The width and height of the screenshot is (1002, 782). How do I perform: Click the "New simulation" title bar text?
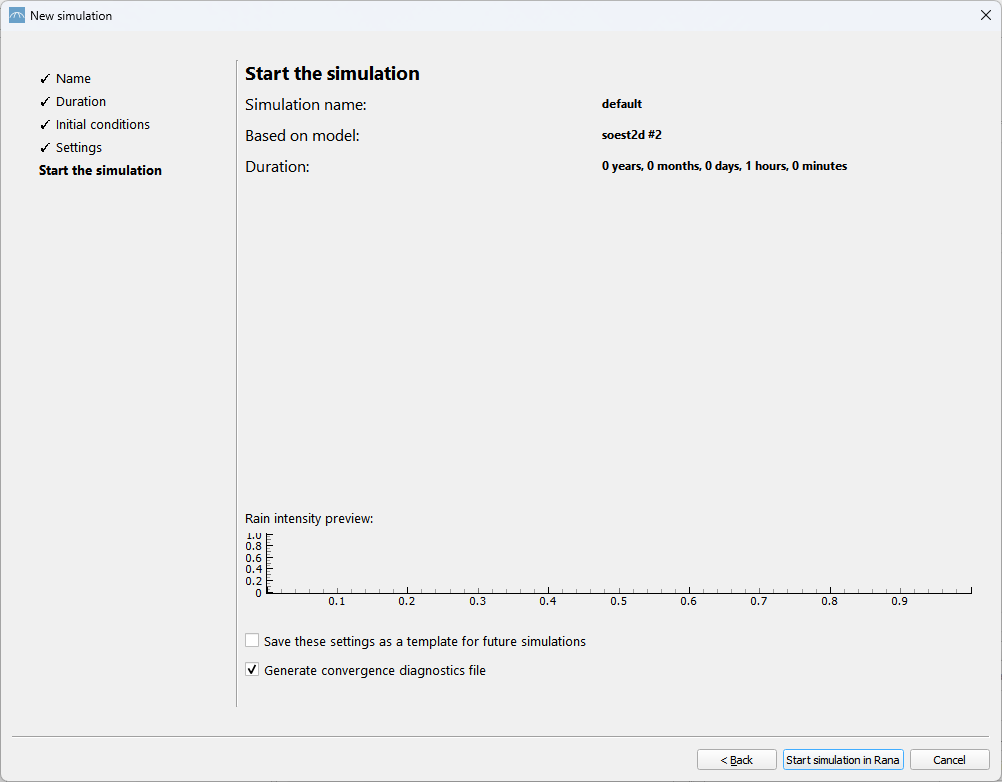tap(71, 16)
